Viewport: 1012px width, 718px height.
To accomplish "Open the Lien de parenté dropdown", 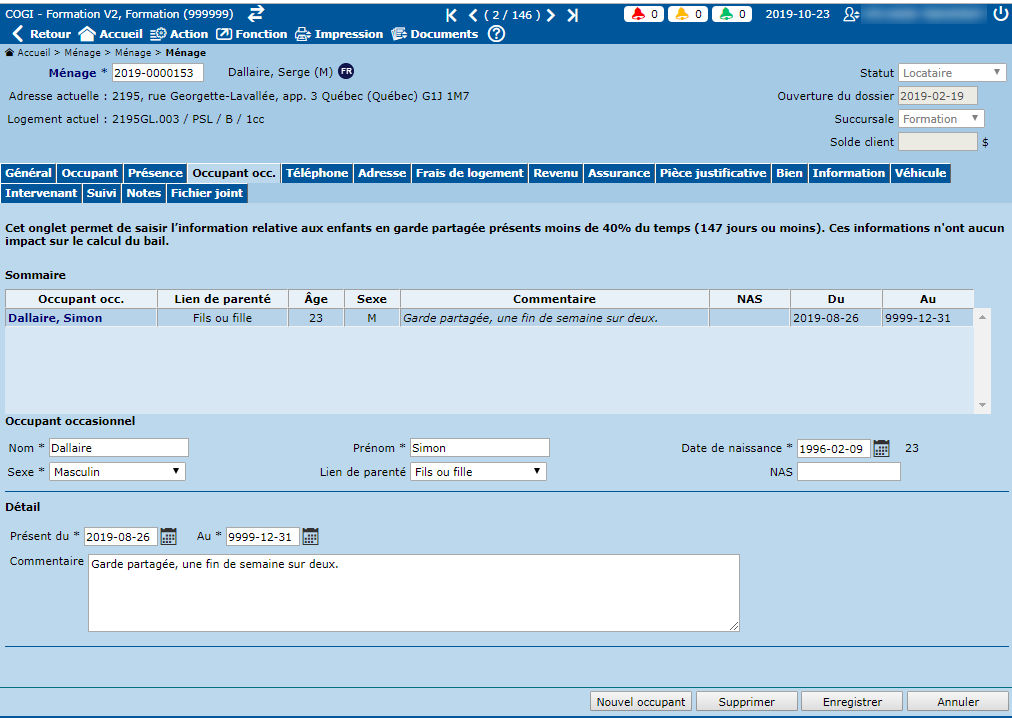I will (478, 471).
